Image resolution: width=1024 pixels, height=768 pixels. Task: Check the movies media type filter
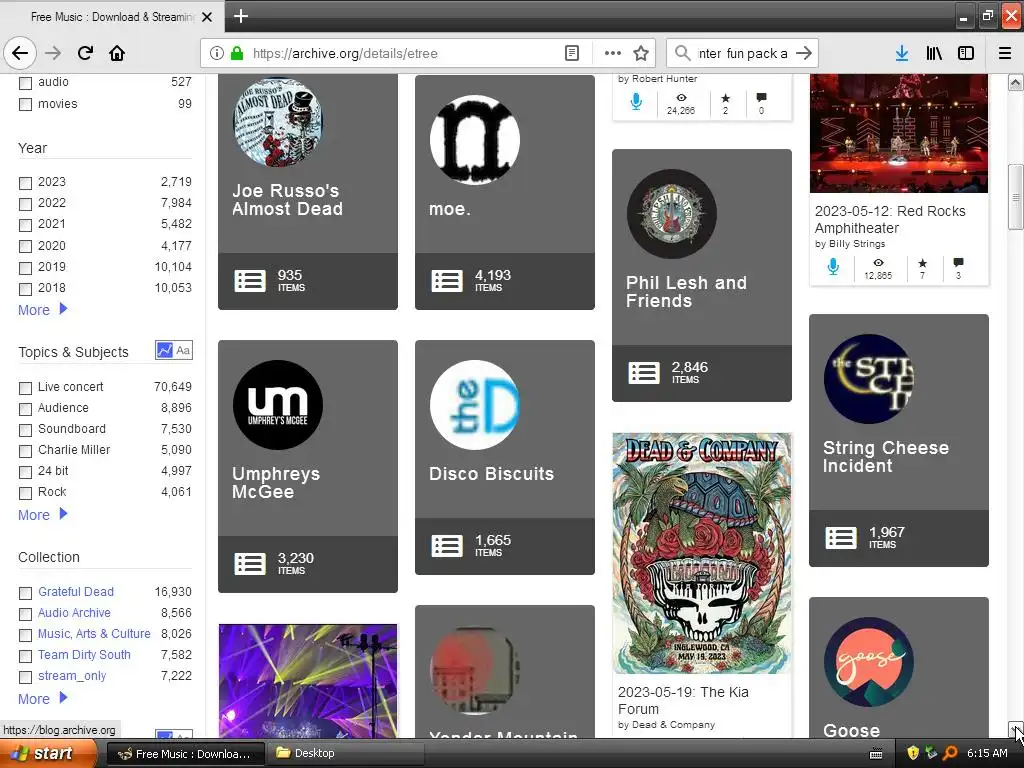coord(25,104)
